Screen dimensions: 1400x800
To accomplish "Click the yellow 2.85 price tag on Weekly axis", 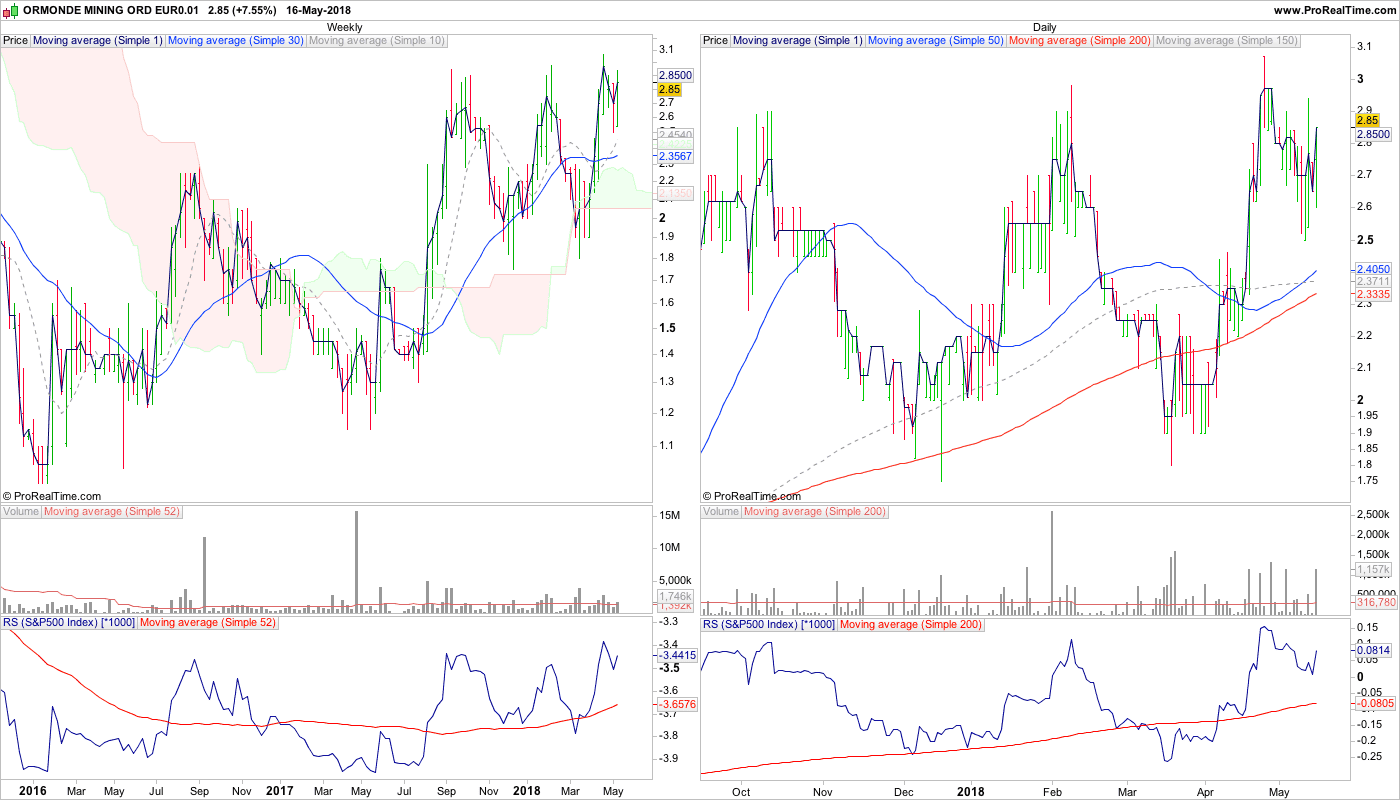I will [x=669, y=89].
